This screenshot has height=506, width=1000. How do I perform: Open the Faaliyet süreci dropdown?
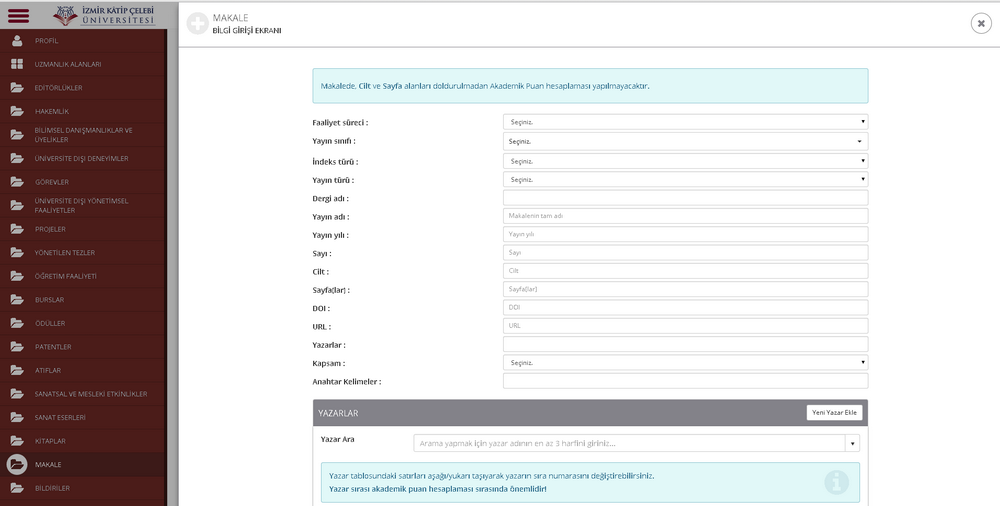[x=686, y=122]
